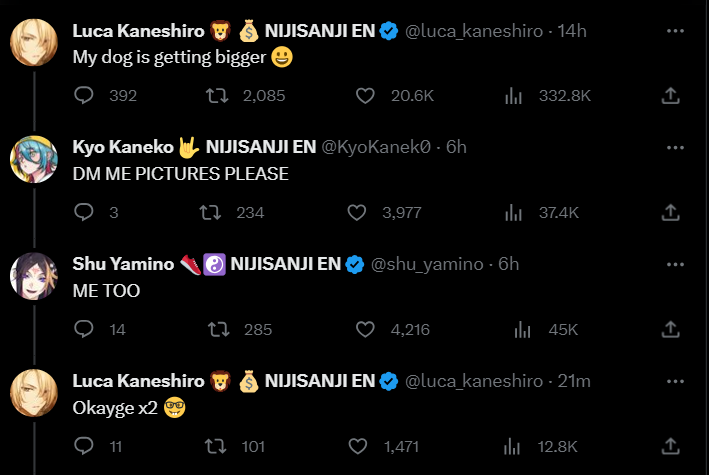
Task: Reply to Kyo Kaneko's tweet
Action: click(85, 212)
